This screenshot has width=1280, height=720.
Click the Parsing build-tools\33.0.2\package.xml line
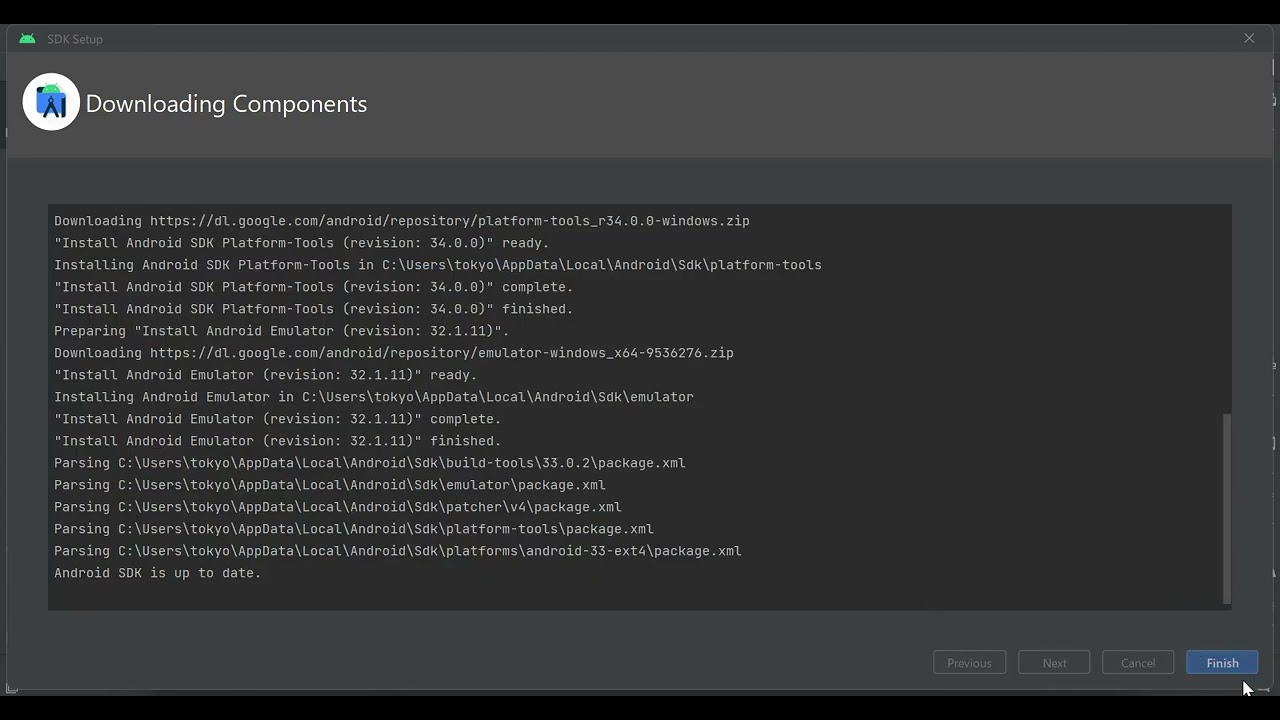coord(369,463)
